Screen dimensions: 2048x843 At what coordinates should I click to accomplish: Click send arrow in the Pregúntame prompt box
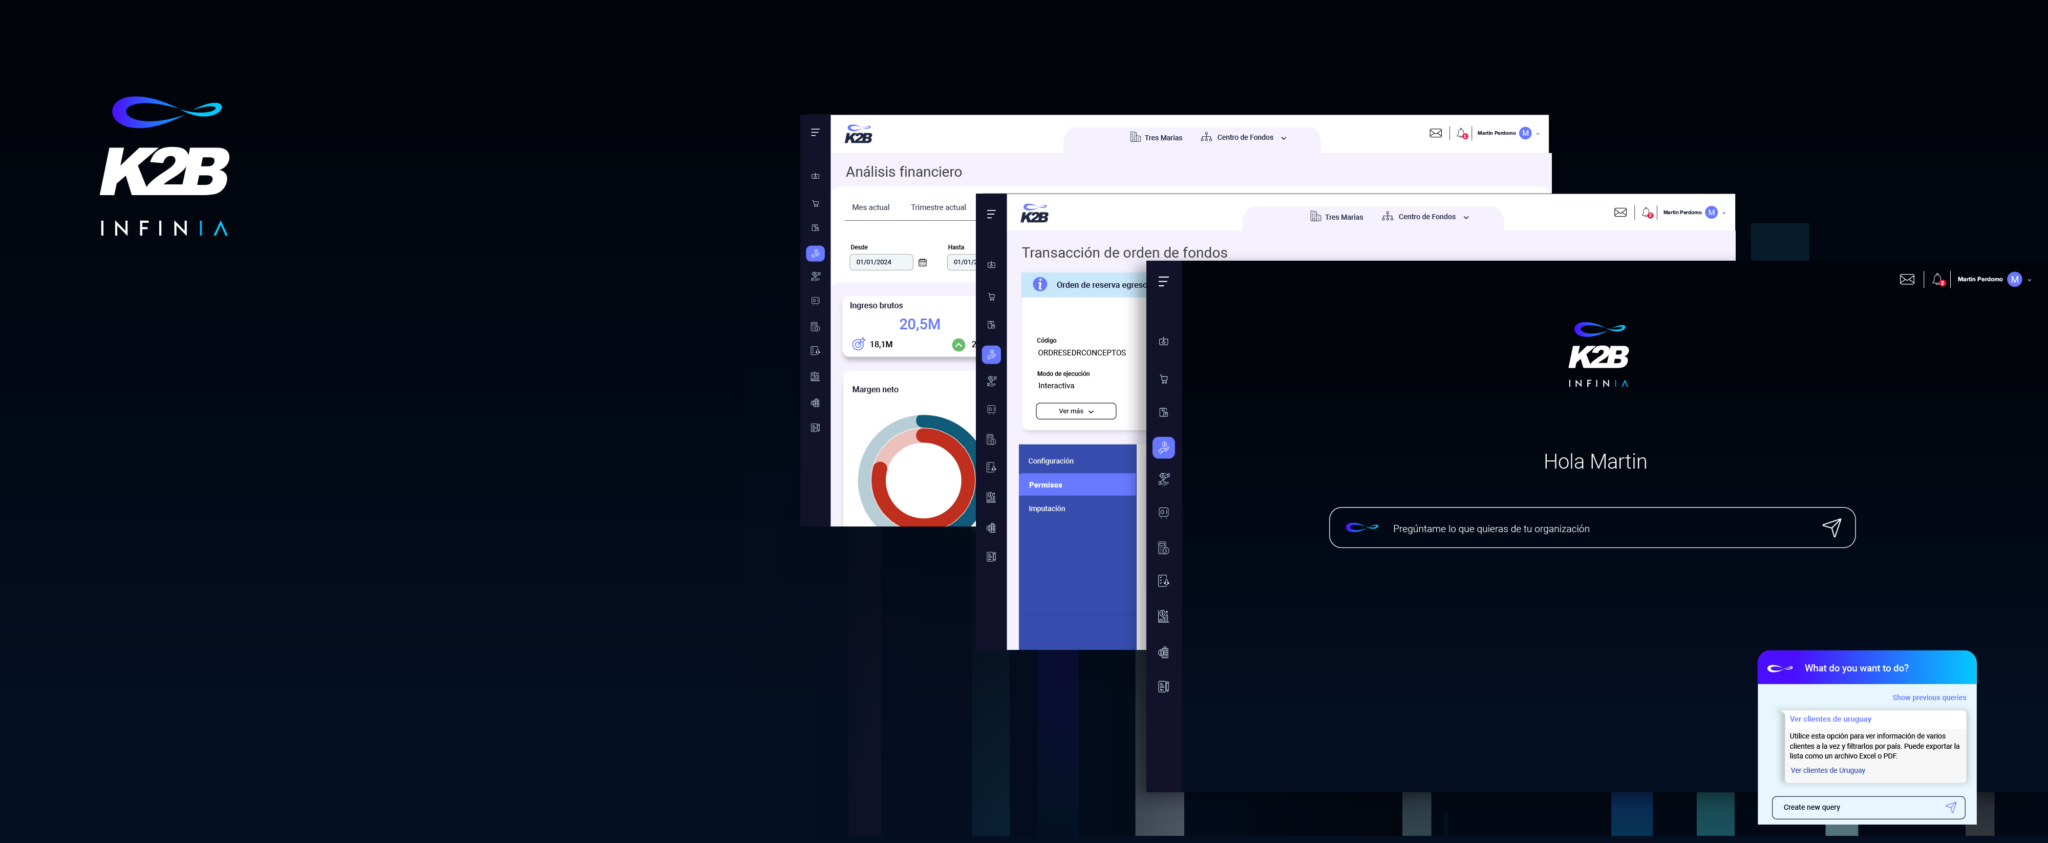(1831, 528)
